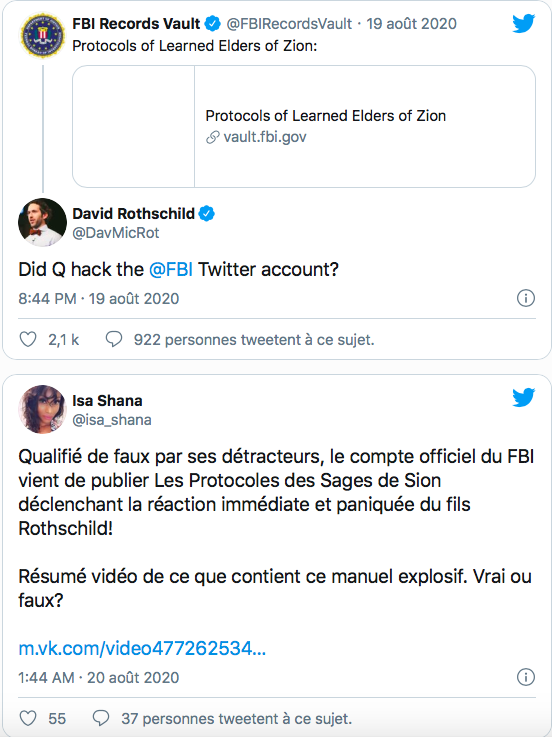
Task: Like Isa Shana's tweet with heart icon
Action: (x=28, y=718)
